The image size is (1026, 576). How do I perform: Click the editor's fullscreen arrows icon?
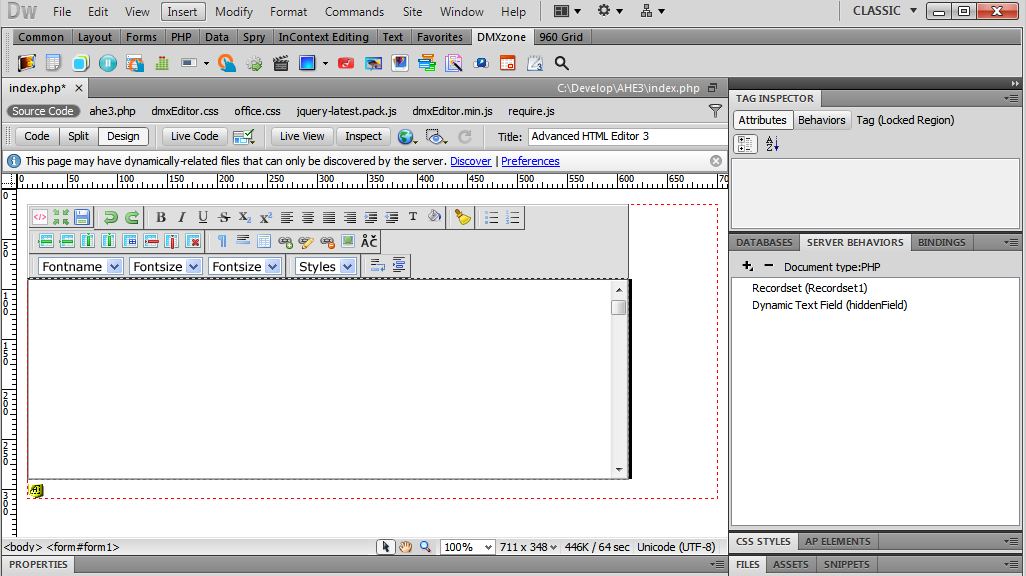(61, 217)
